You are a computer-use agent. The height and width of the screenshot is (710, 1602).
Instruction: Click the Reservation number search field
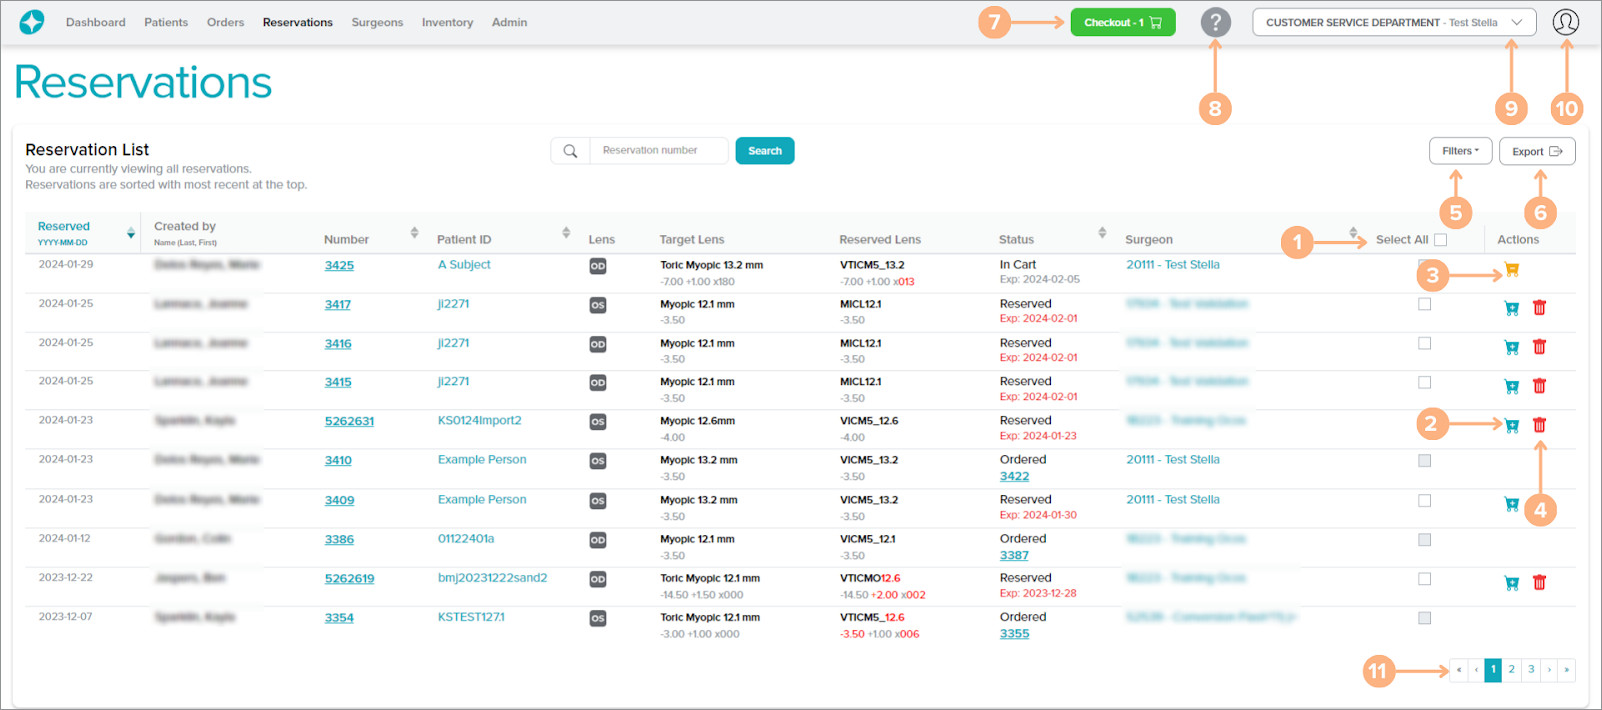coord(658,151)
